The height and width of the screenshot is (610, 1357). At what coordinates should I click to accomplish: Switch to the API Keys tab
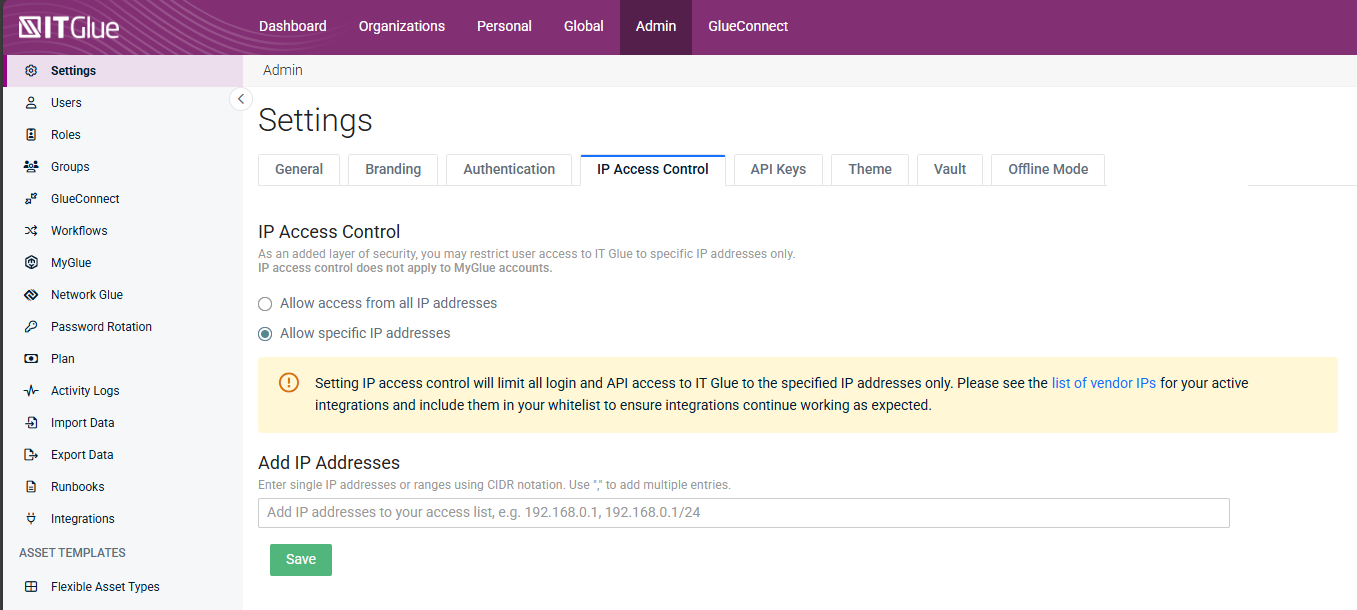(x=778, y=169)
